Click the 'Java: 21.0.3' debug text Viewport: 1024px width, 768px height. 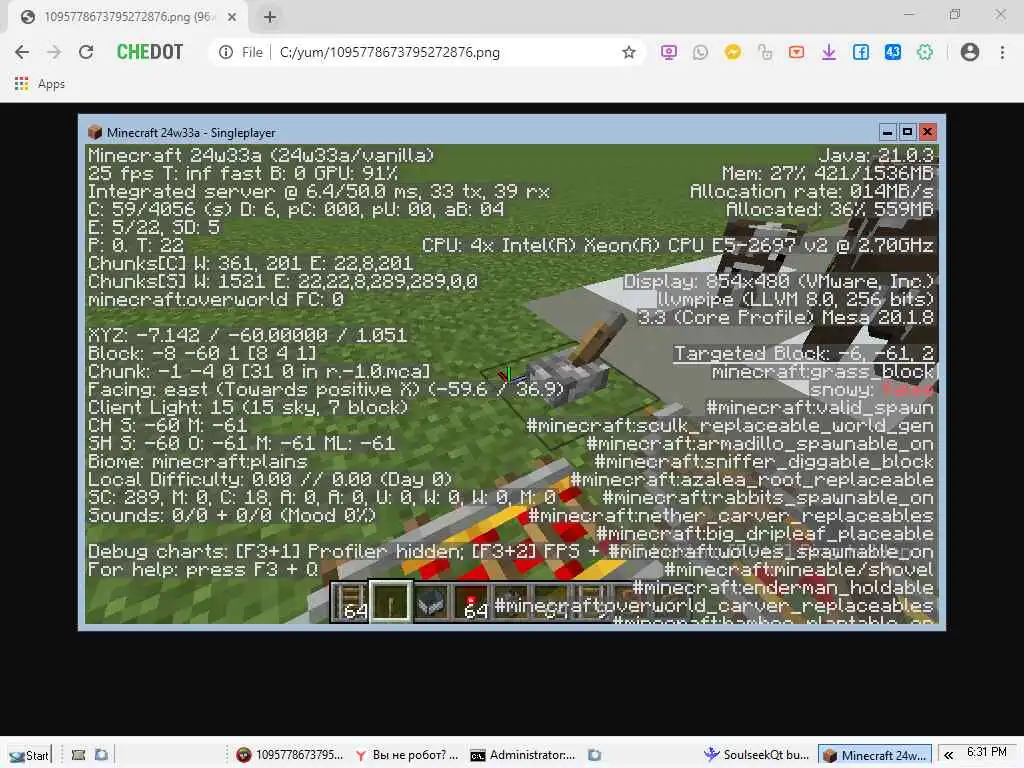tap(876, 155)
